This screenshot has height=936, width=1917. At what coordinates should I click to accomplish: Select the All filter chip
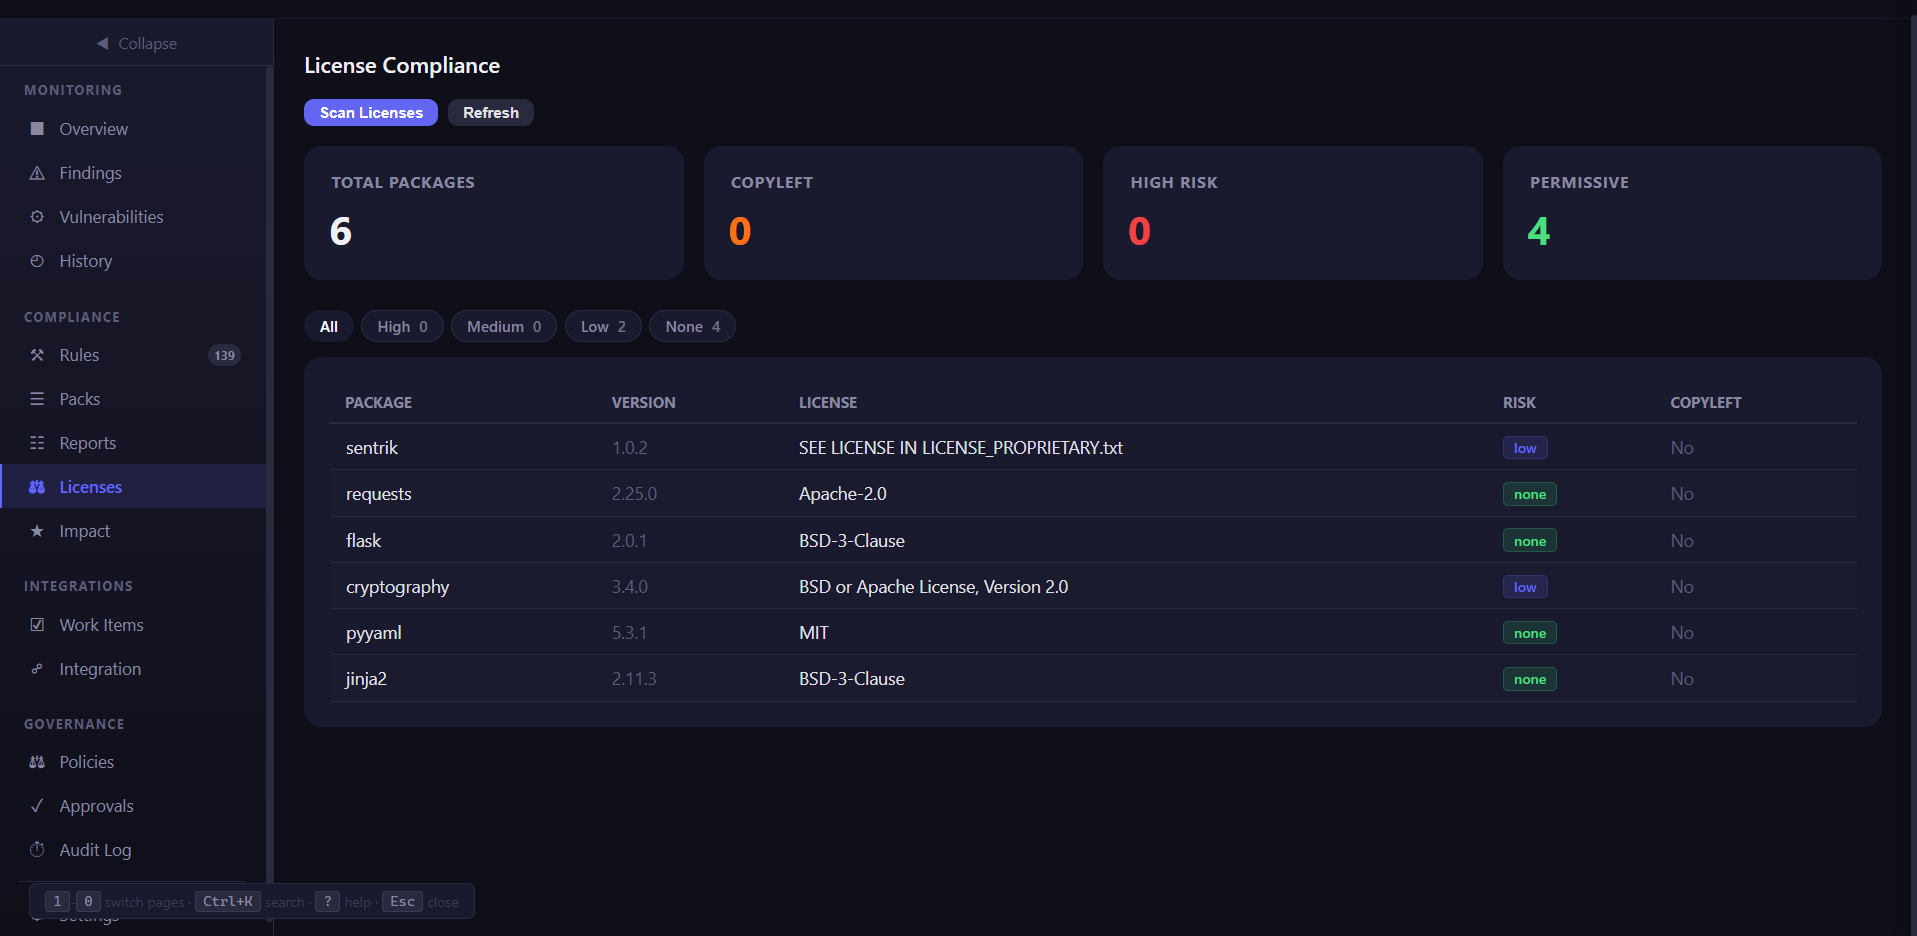pos(329,327)
